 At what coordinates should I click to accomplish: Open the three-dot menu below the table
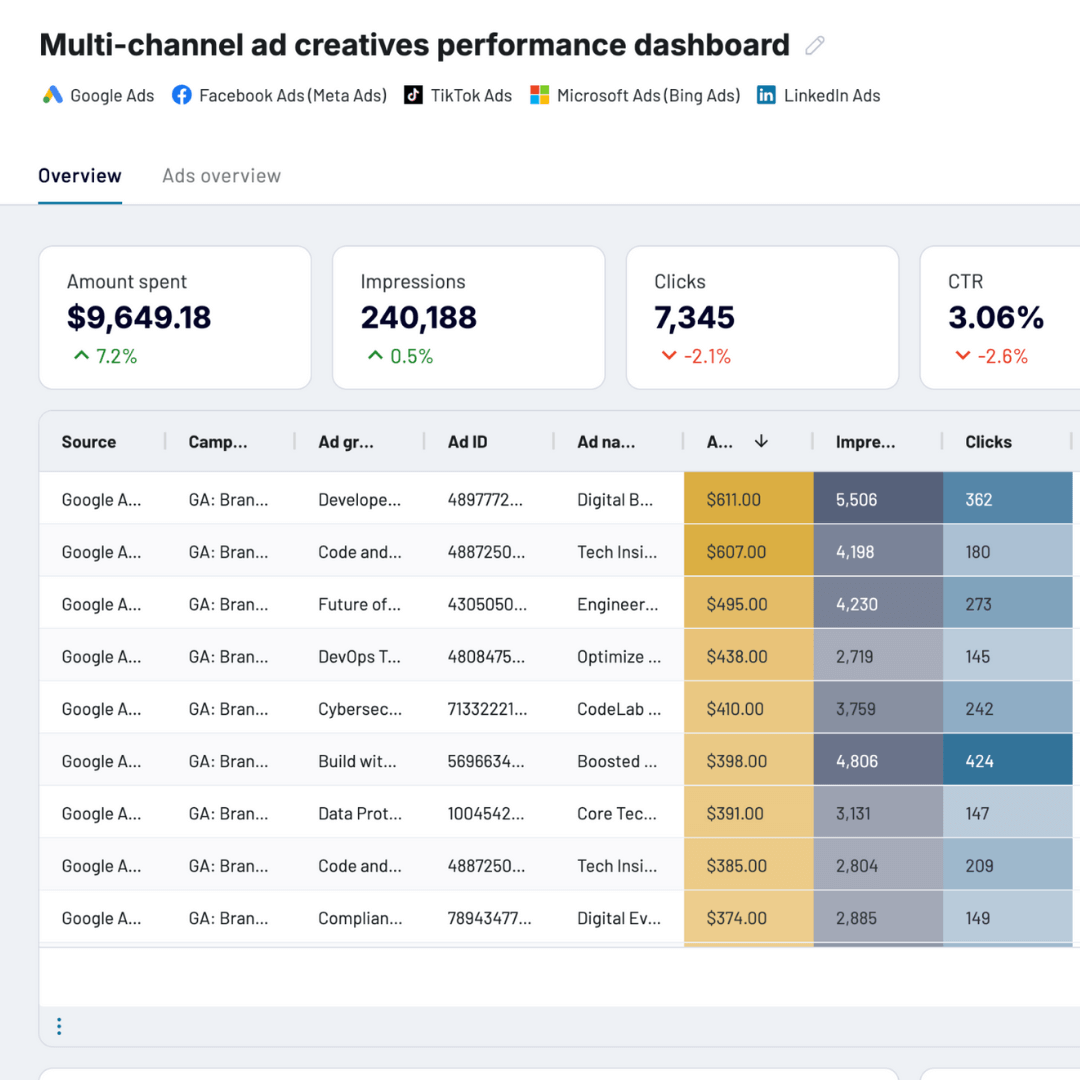[x=58, y=1026]
